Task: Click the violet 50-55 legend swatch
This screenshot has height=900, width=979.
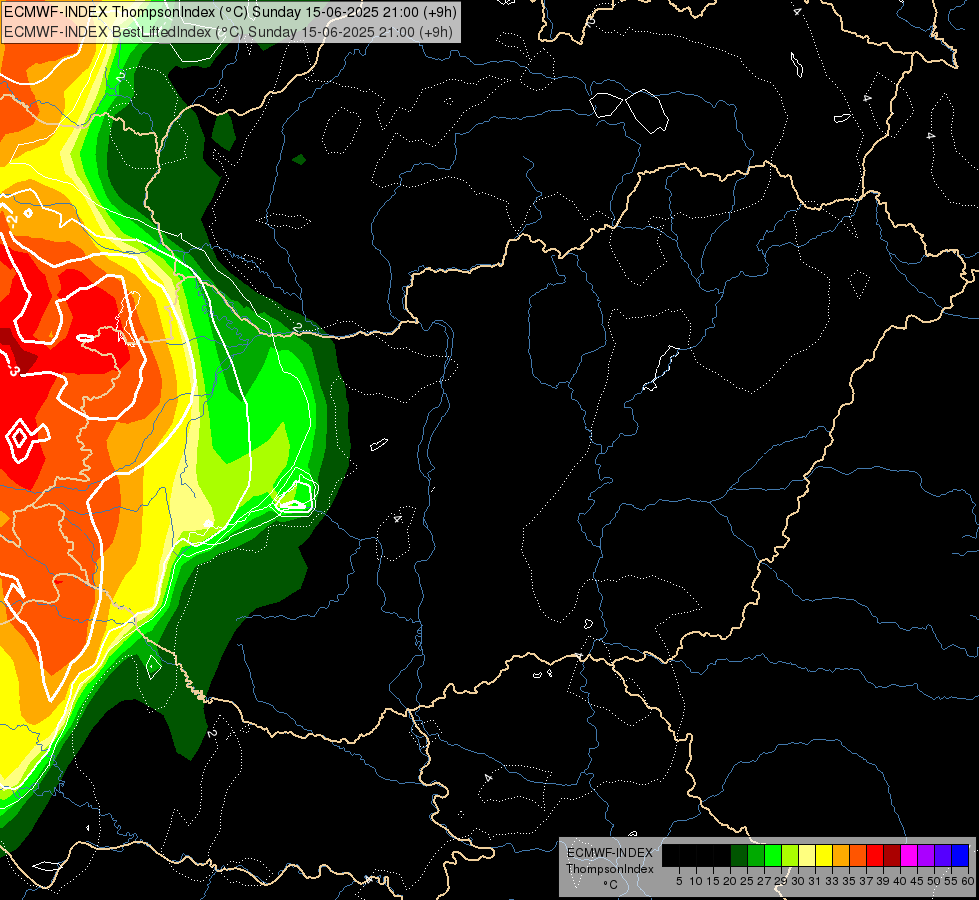Action: (943, 855)
